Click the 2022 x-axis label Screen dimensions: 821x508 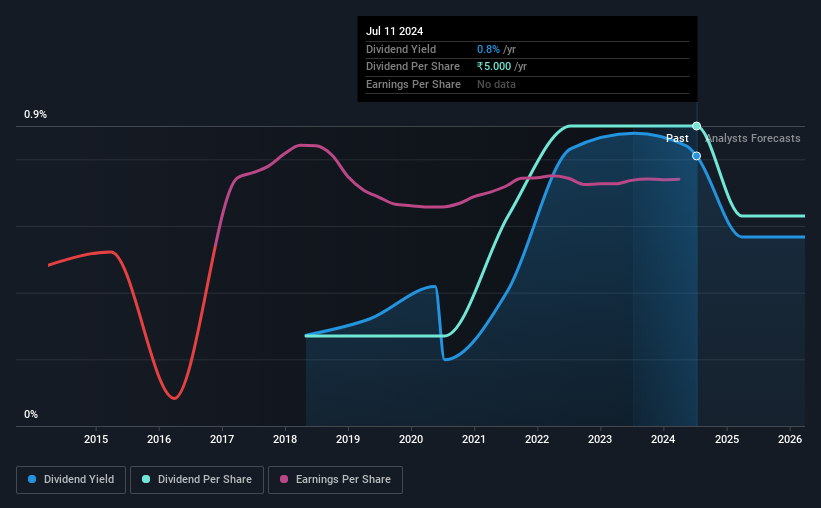pos(537,439)
